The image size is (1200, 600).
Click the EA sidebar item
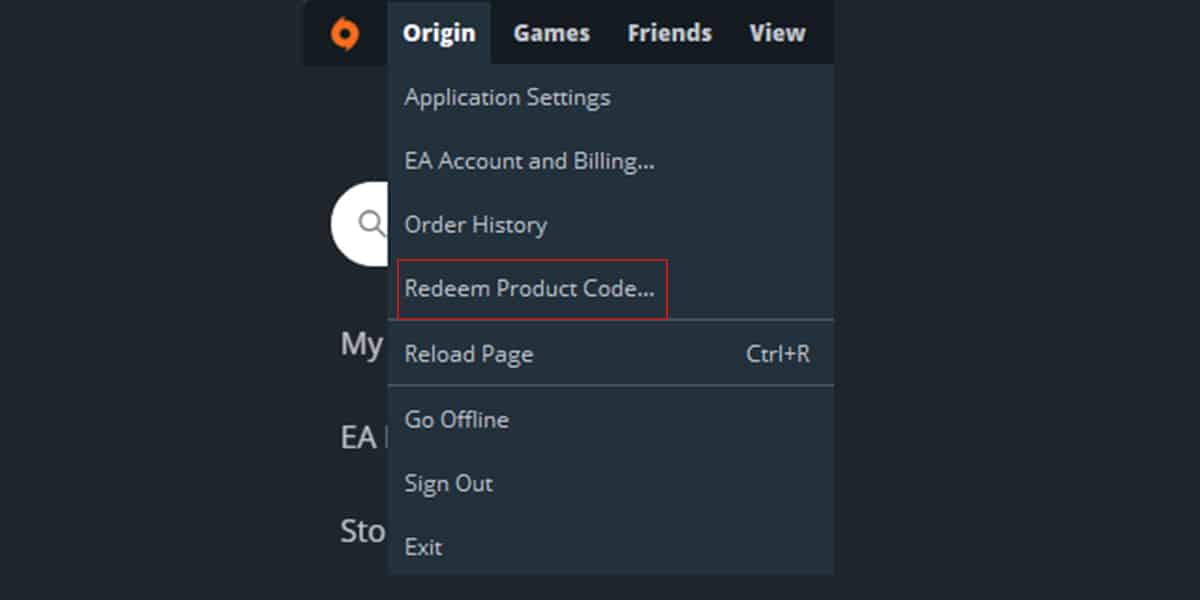pos(360,437)
